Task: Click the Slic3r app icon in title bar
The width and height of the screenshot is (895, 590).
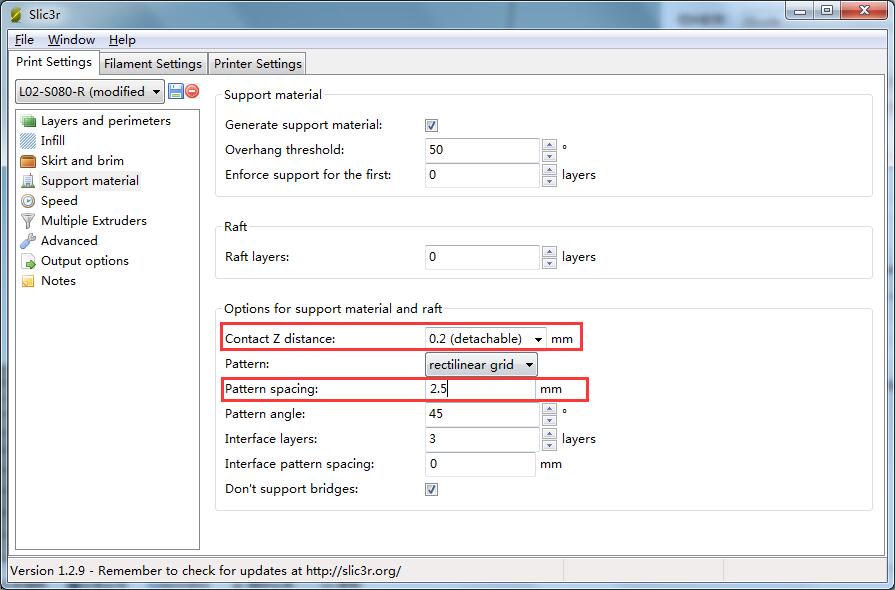Action: (x=16, y=14)
